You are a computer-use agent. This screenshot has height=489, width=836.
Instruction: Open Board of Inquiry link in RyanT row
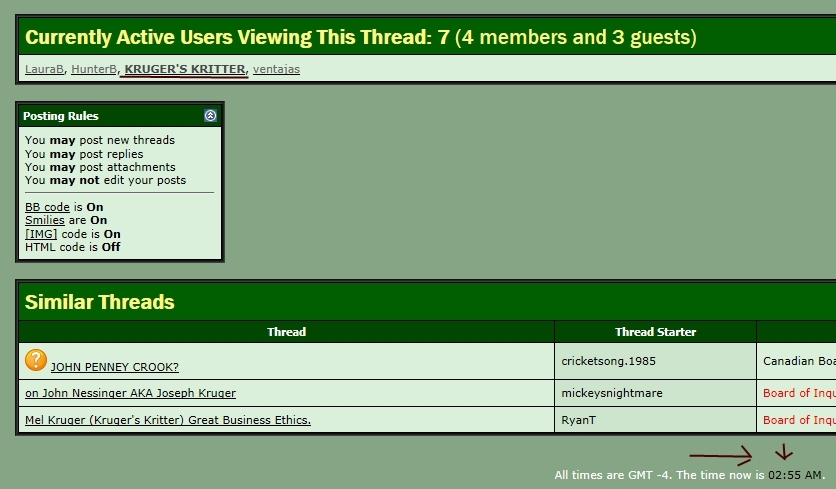(x=799, y=420)
